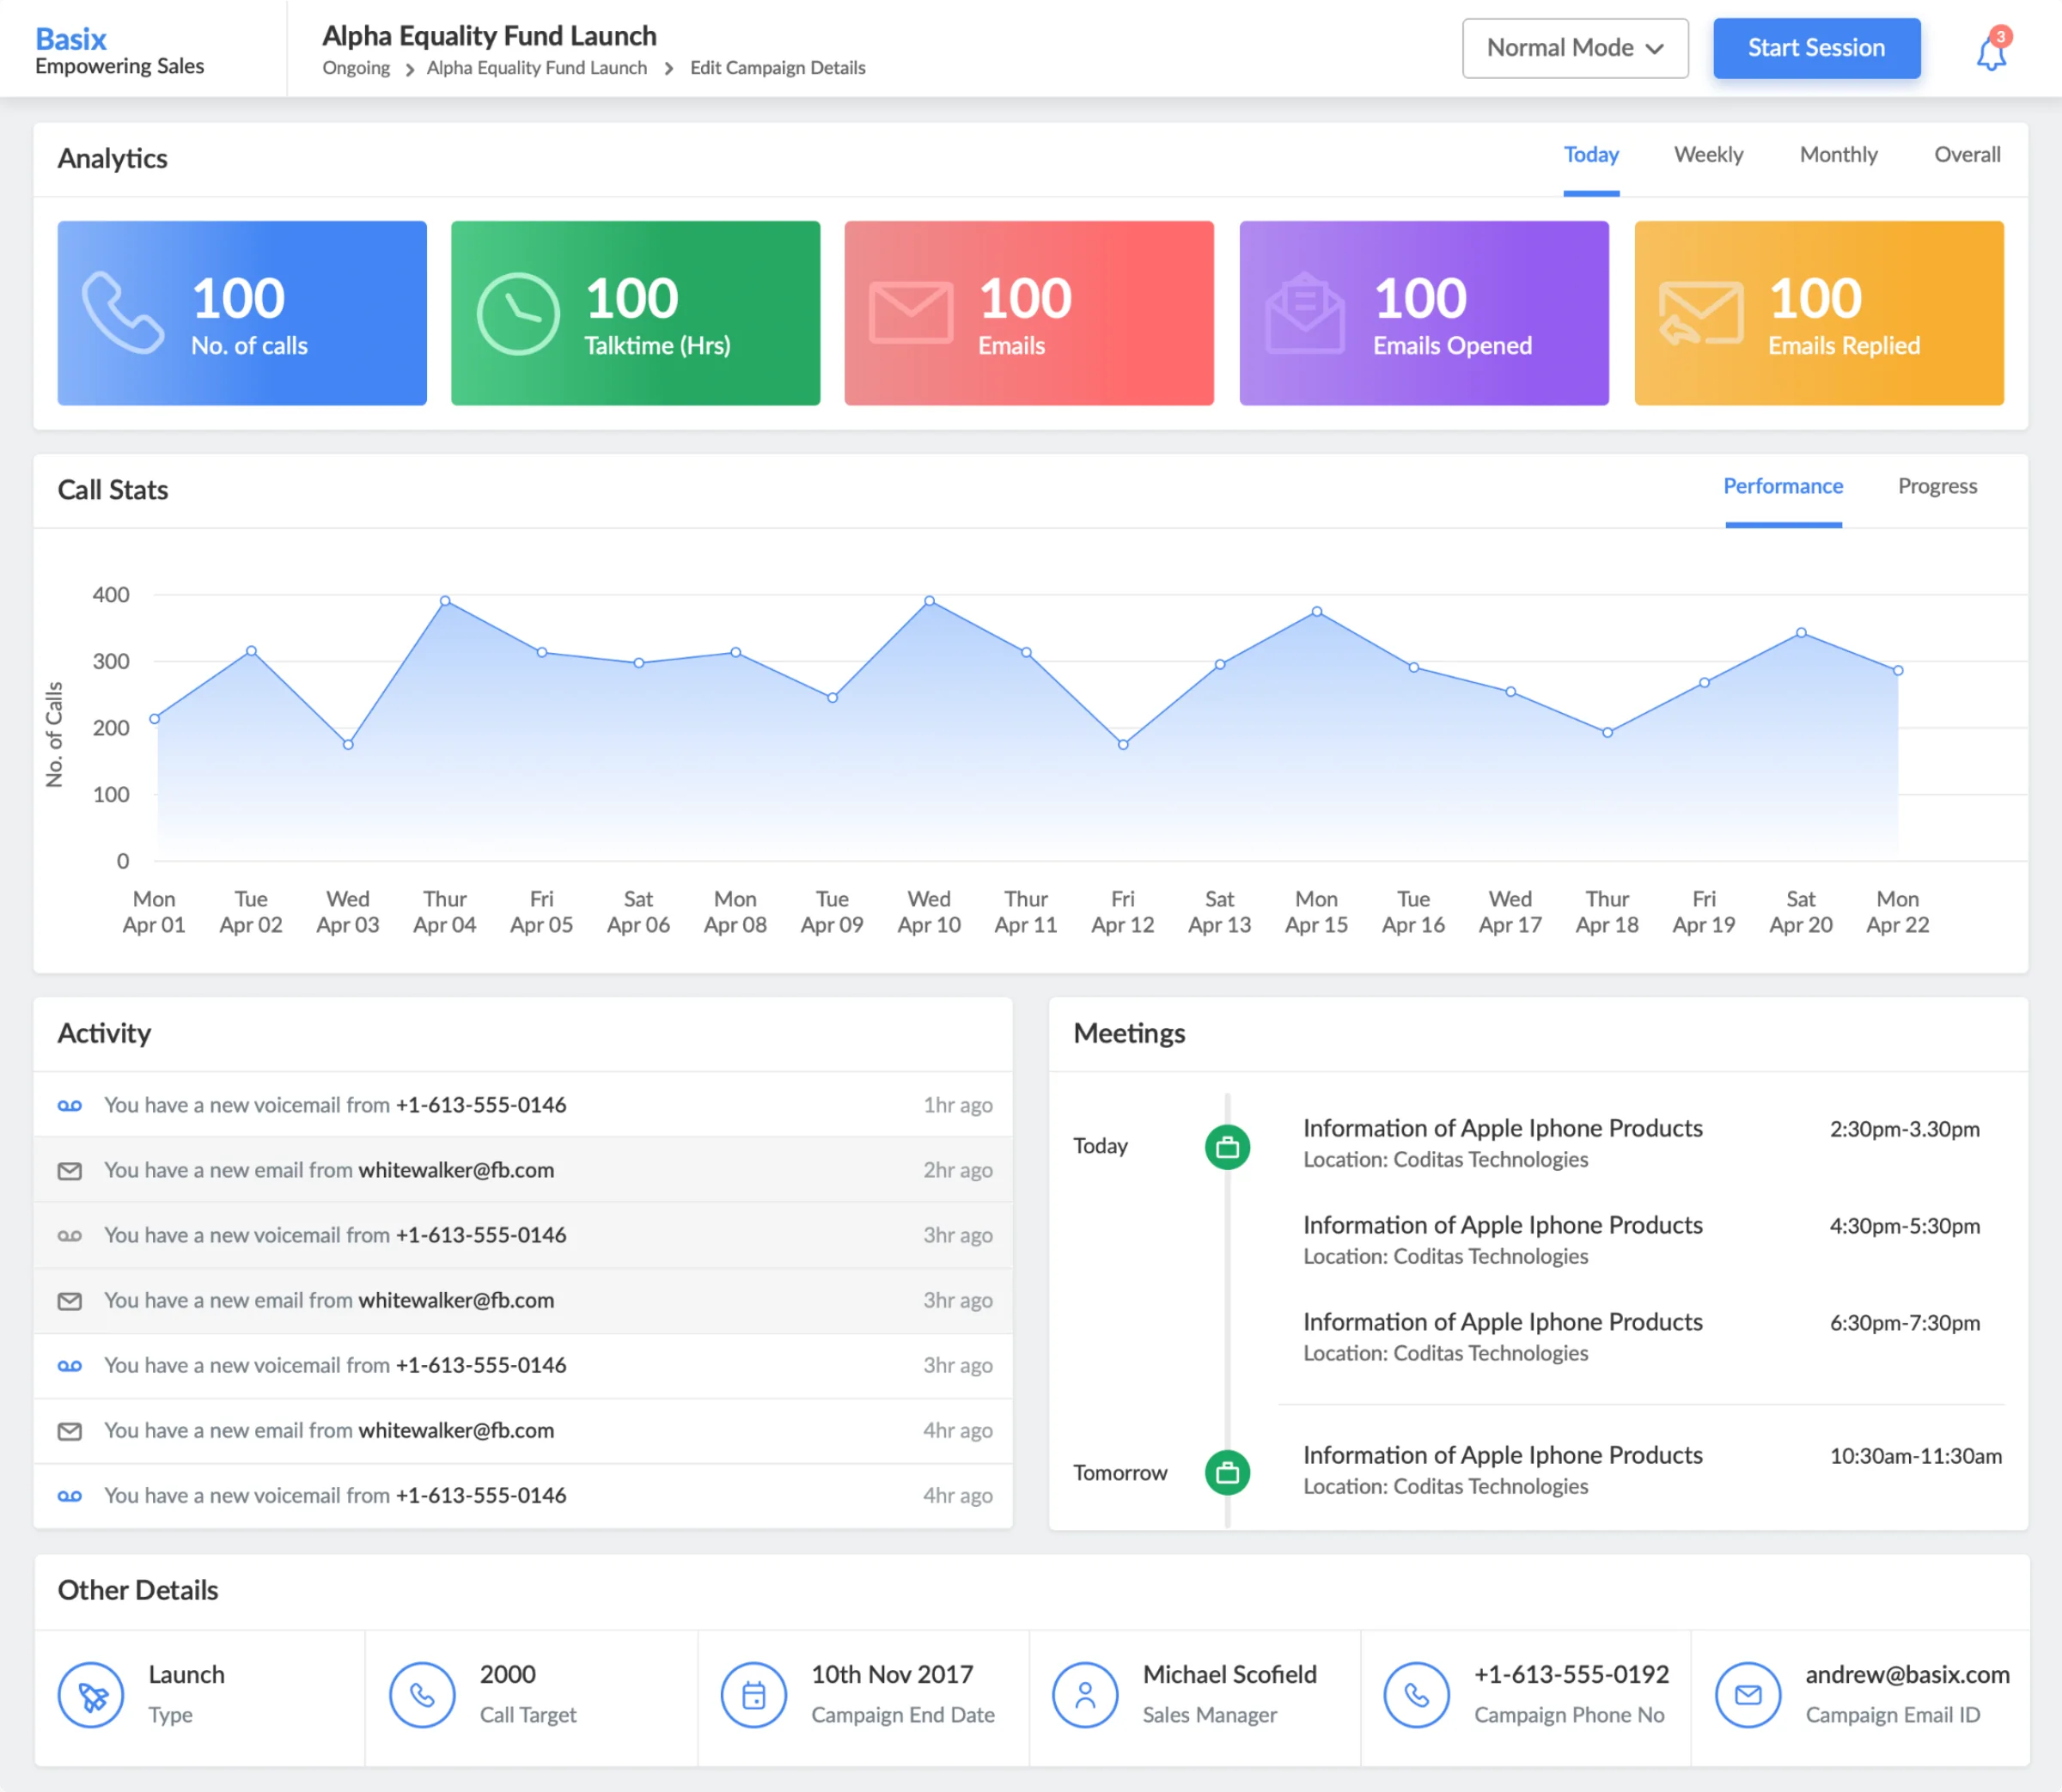The width and height of the screenshot is (2062, 1792).
Task: Click breadcrumb chevron before Edit Campaign Details
Action: [669, 69]
